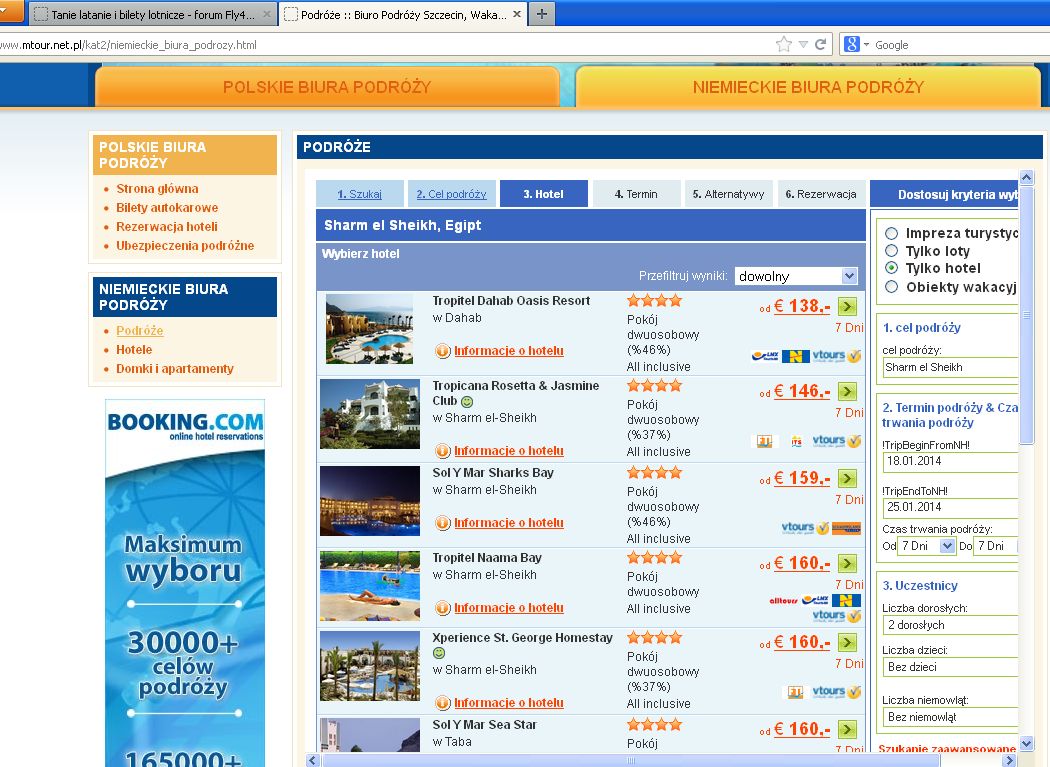Click smiley icon under Xperience St. George Homestay
The height and width of the screenshot is (767, 1050).
coord(439,653)
